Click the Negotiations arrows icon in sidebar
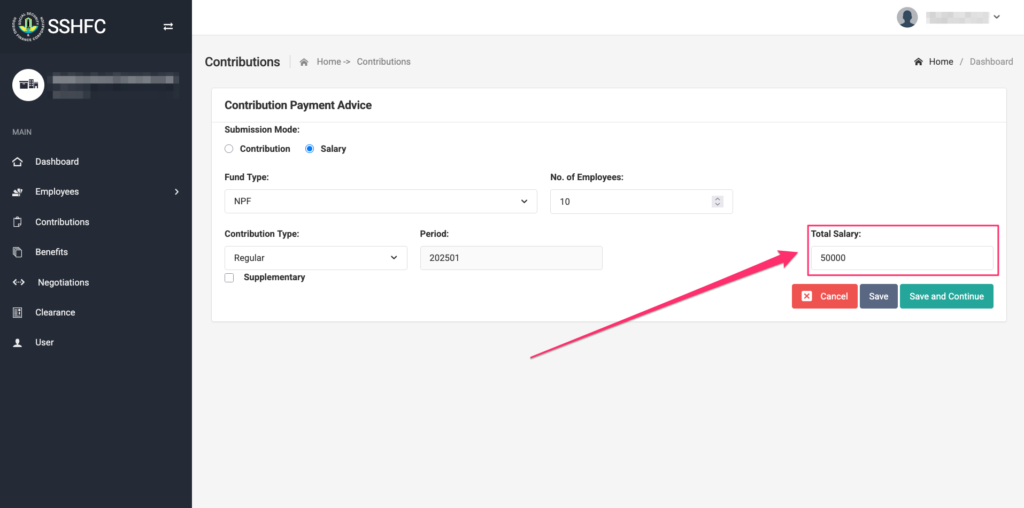 coord(17,282)
